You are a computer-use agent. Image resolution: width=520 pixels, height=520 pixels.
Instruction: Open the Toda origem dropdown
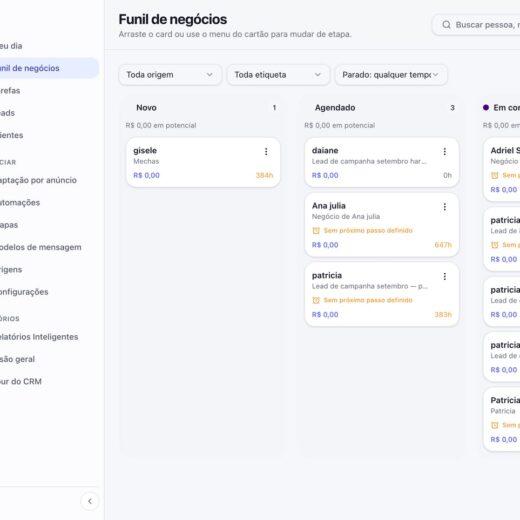(170, 75)
